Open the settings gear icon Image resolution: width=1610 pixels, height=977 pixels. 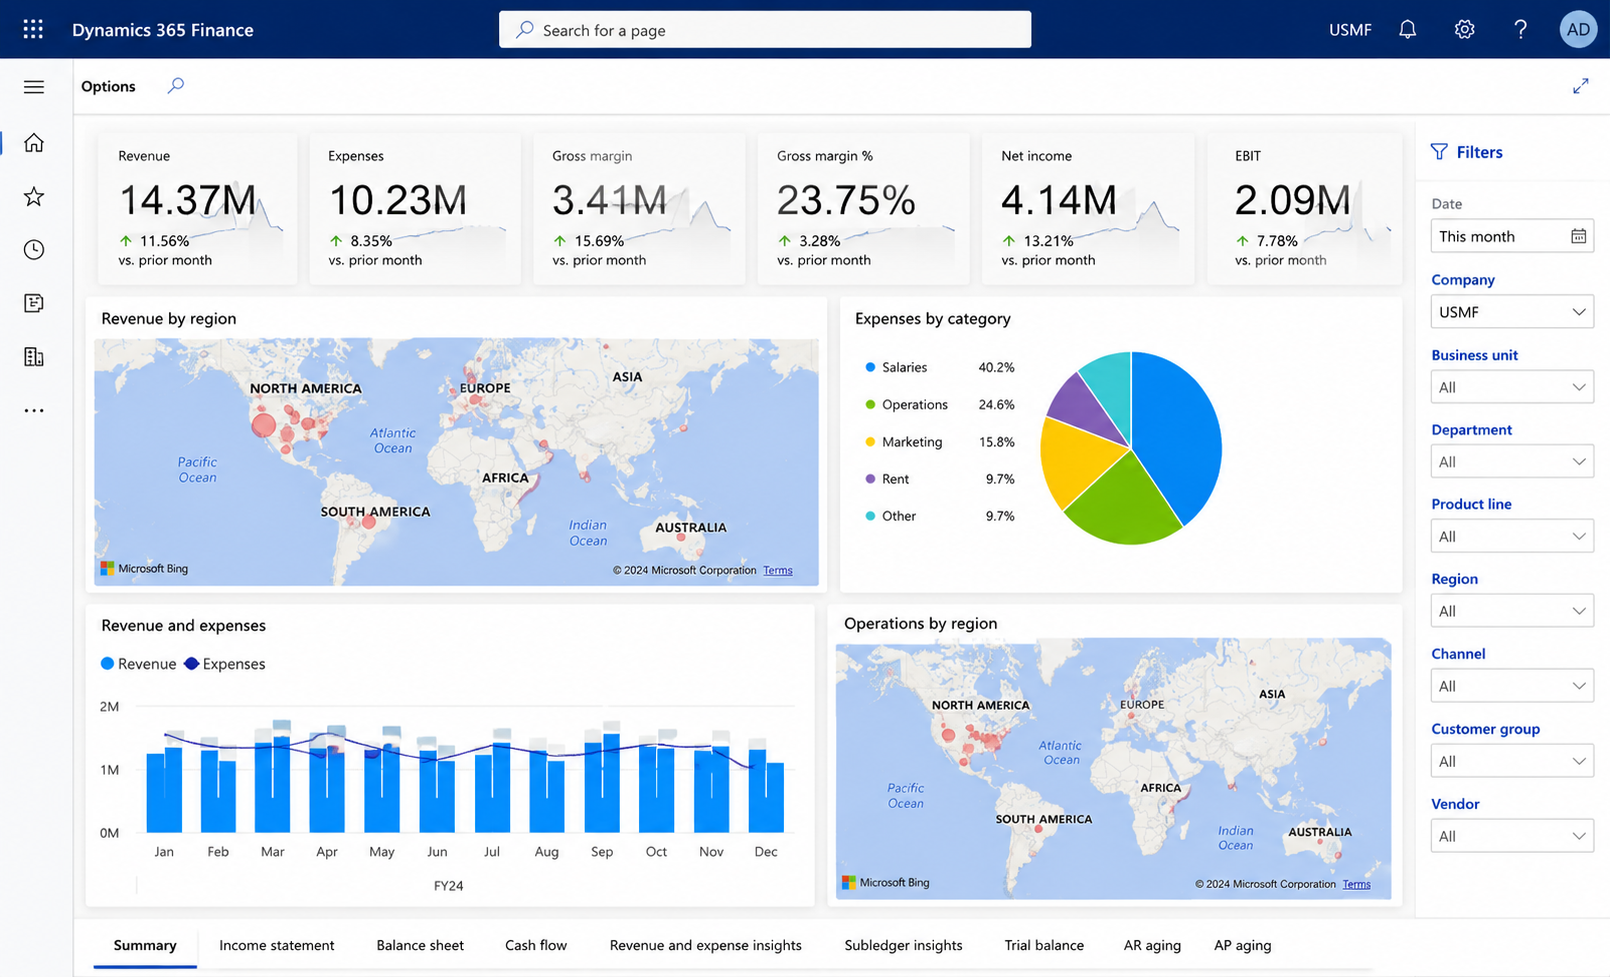(1464, 29)
